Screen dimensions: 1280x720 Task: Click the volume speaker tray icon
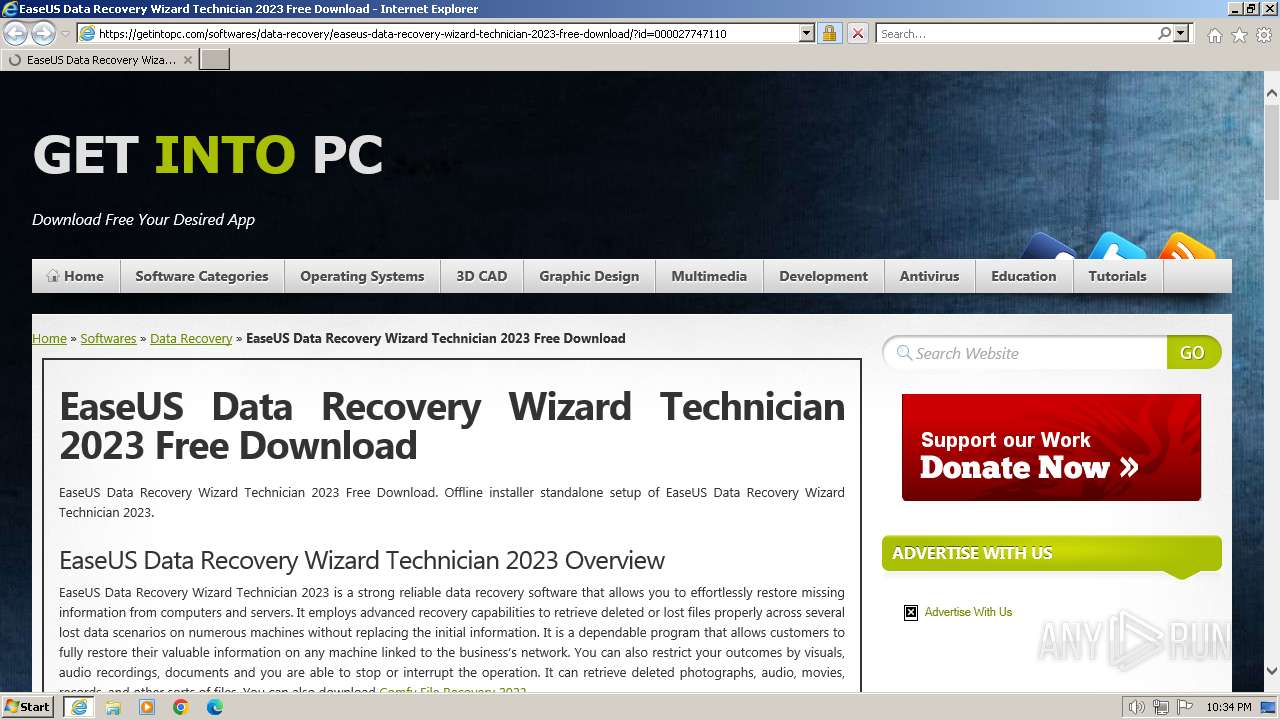click(x=1137, y=707)
